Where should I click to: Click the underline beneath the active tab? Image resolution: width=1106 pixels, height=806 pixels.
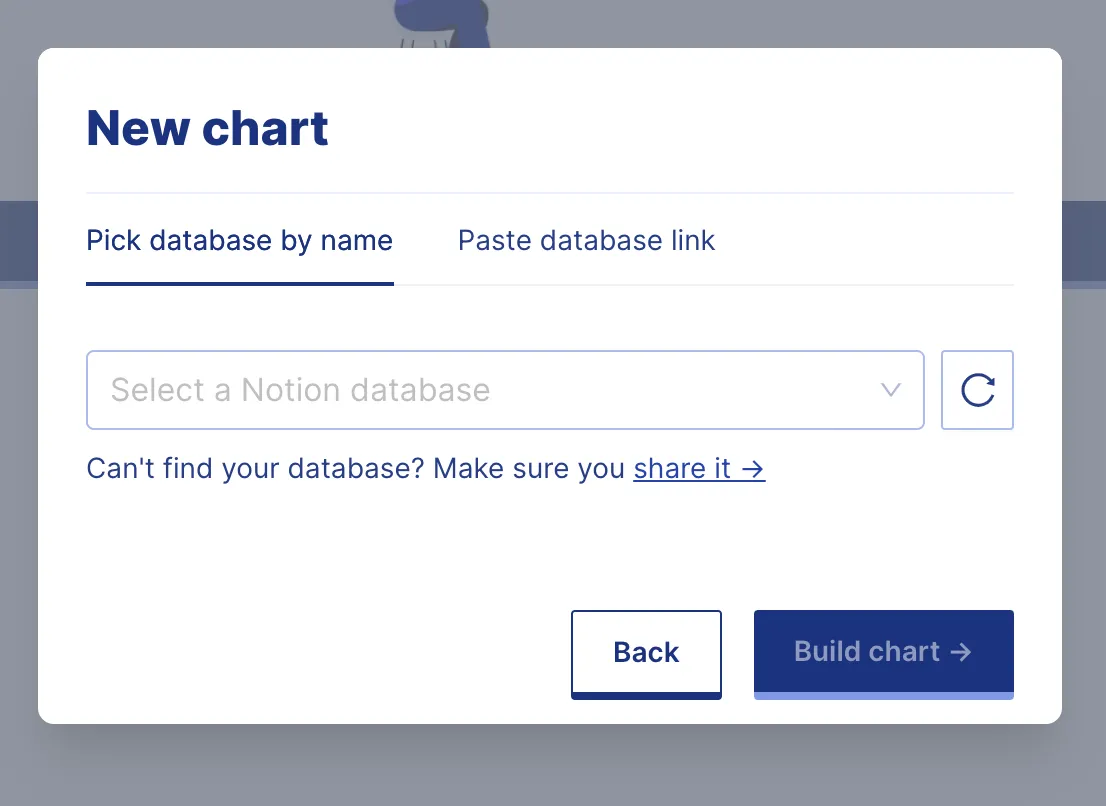[239, 283]
